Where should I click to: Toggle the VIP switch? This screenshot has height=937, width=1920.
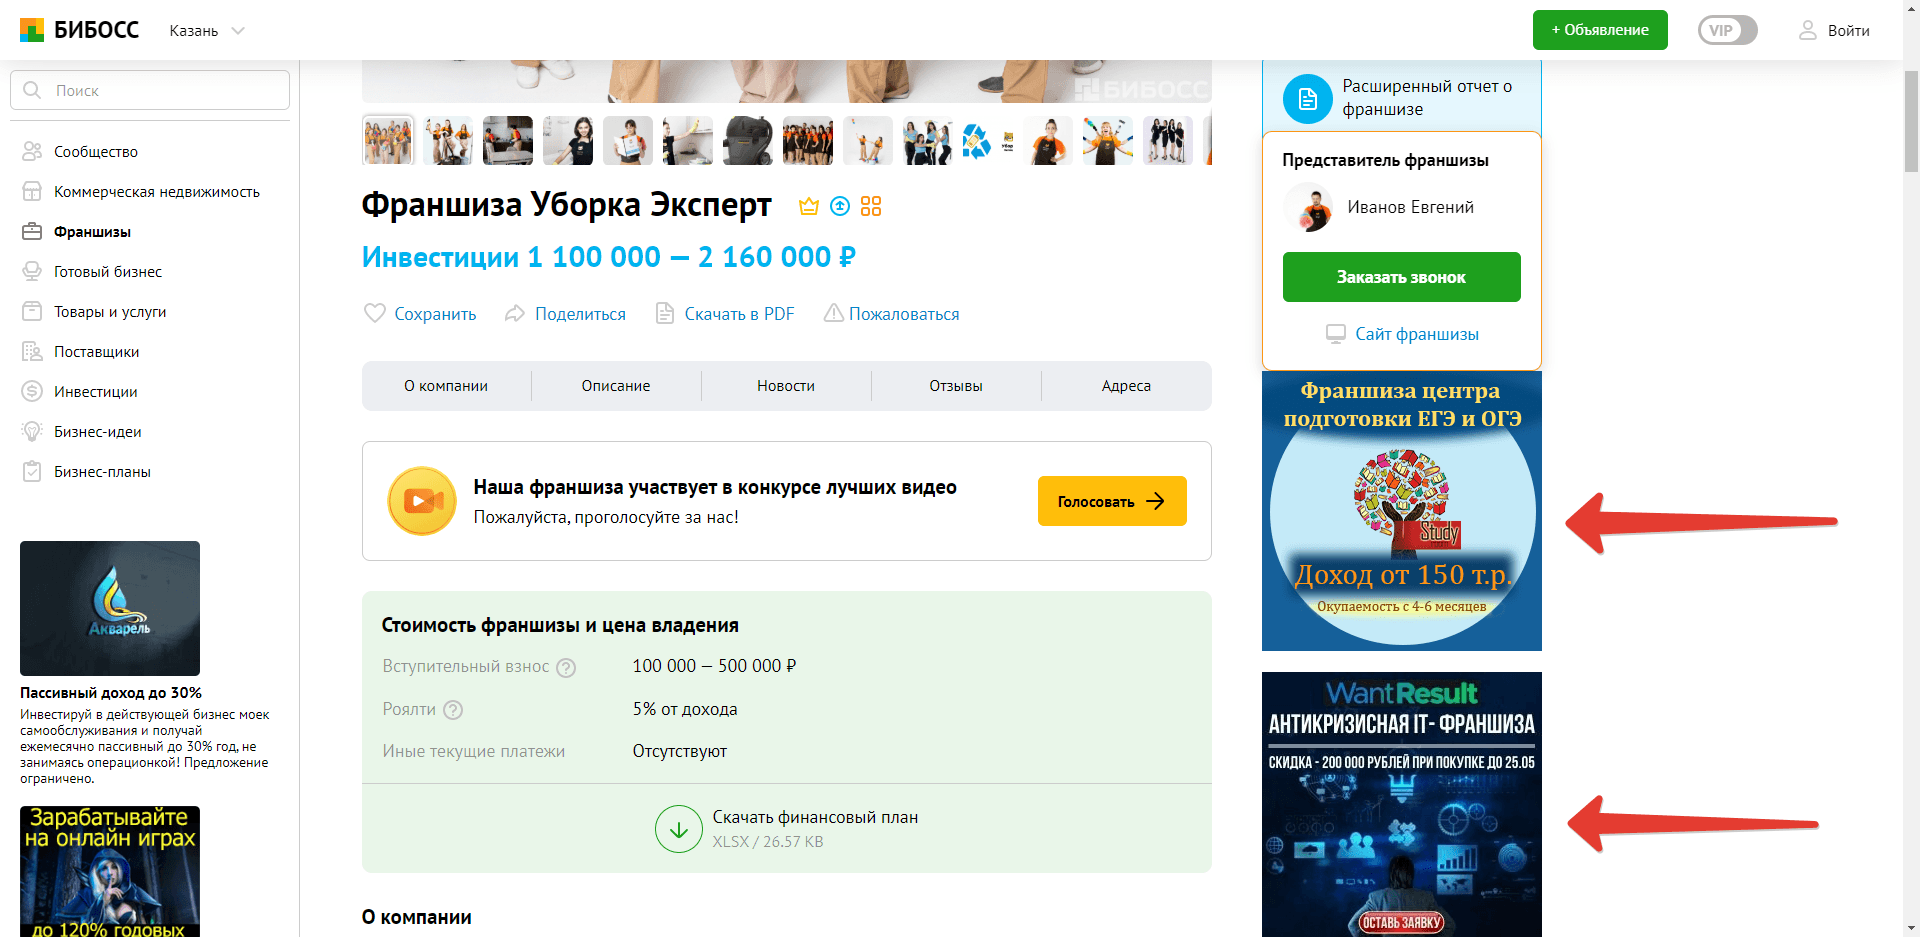point(1727,30)
